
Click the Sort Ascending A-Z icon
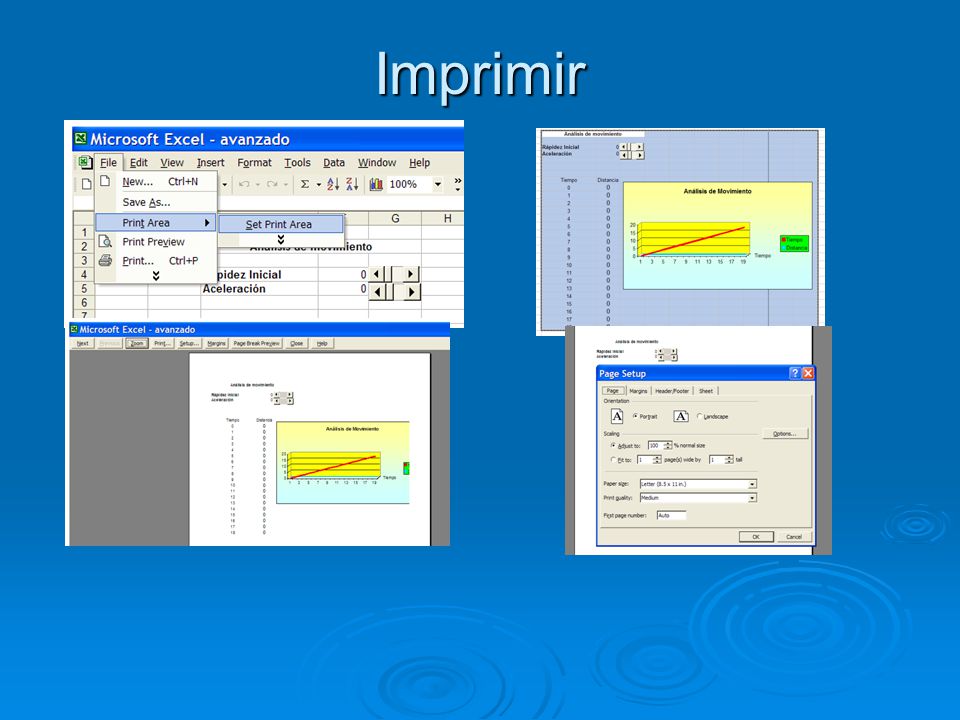(333, 184)
